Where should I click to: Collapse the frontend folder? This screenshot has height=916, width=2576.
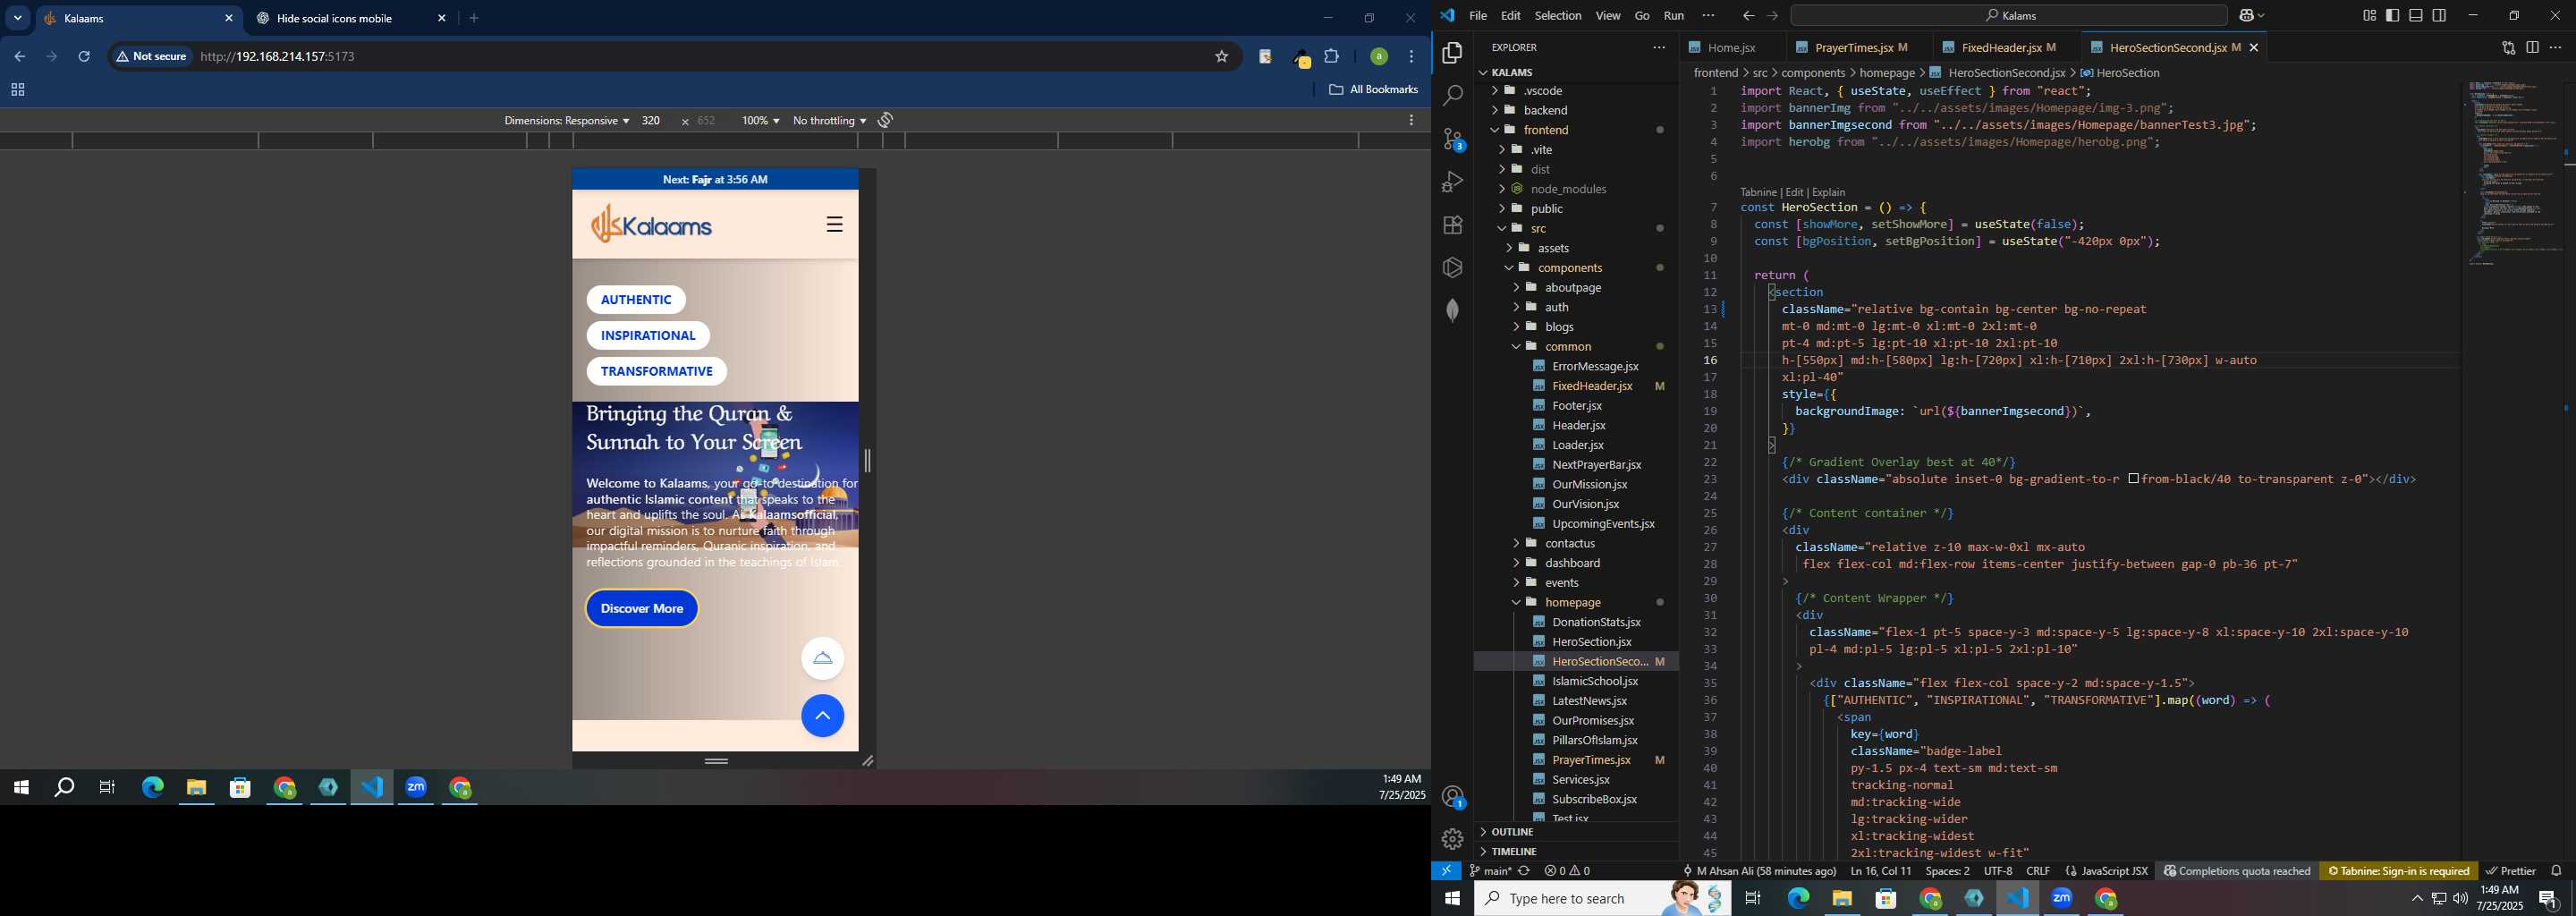1574,130
